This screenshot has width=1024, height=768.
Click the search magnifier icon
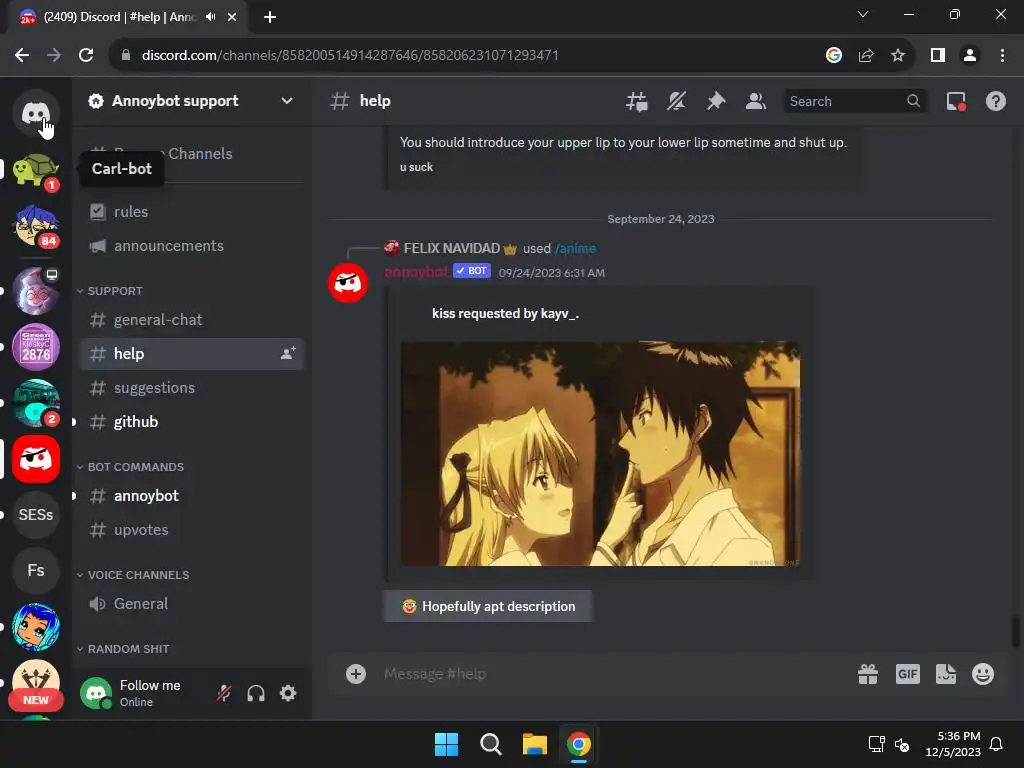(x=913, y=101)
